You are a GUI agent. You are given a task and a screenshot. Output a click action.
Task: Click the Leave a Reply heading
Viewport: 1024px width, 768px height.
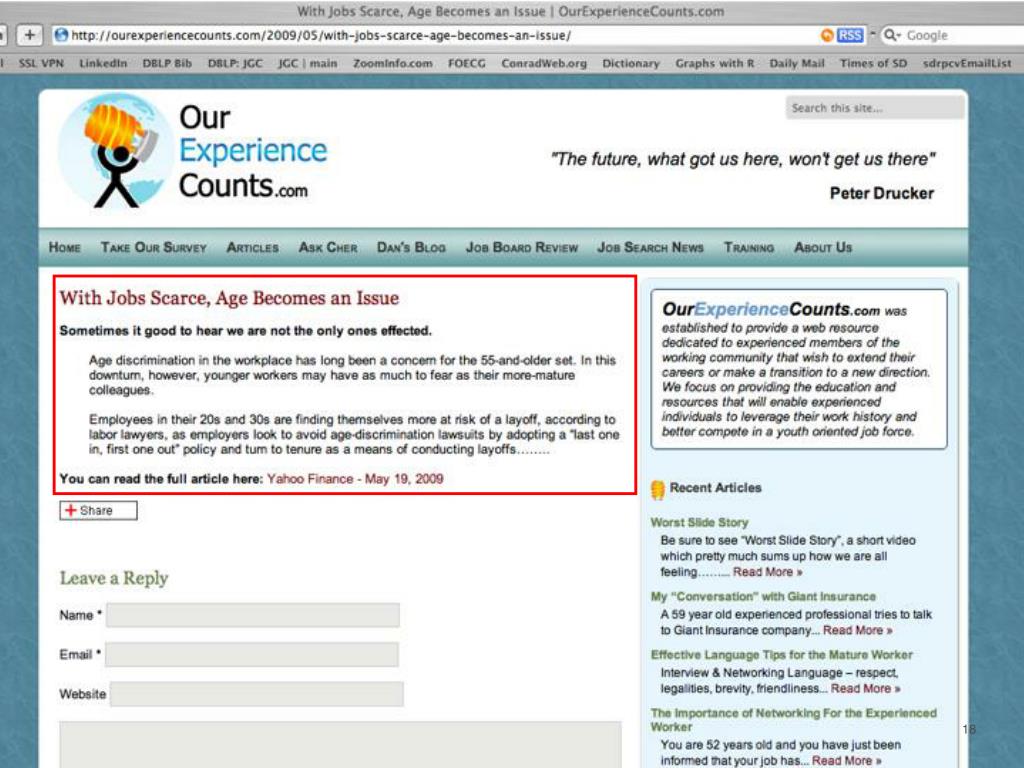[x=114, y=578]
